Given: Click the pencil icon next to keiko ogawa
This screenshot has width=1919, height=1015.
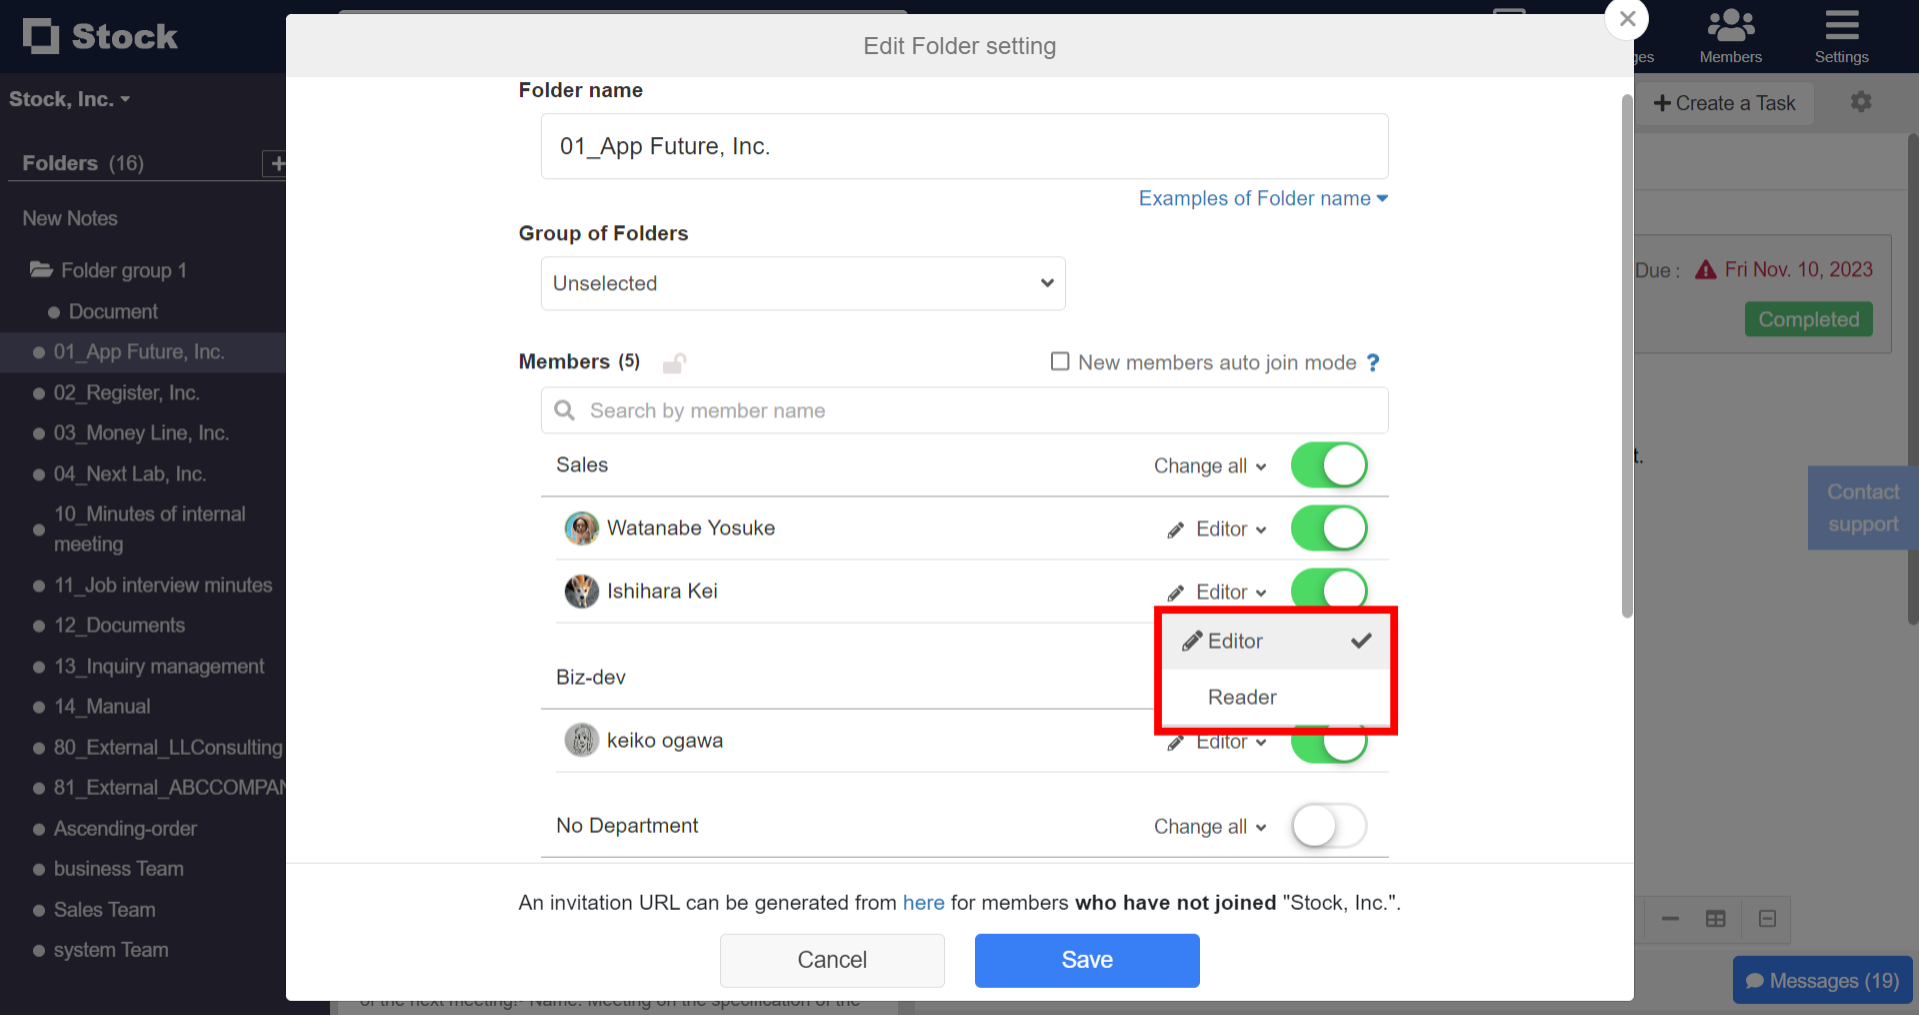Looking at the screenshot, I should 1173,741.
